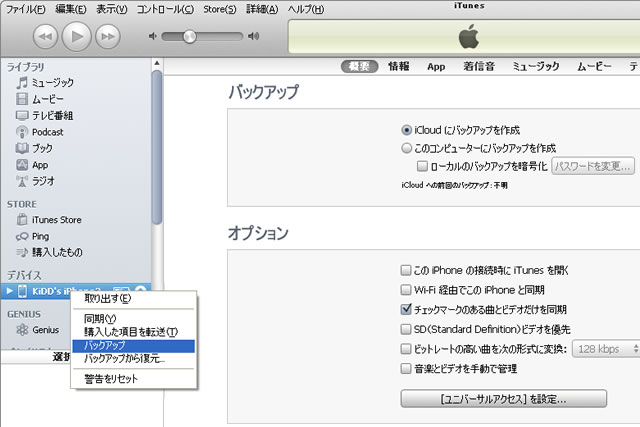Click the sidebar scroll up arrow
Viewport: 640px width, 427px height.
(x=157, y=63)
